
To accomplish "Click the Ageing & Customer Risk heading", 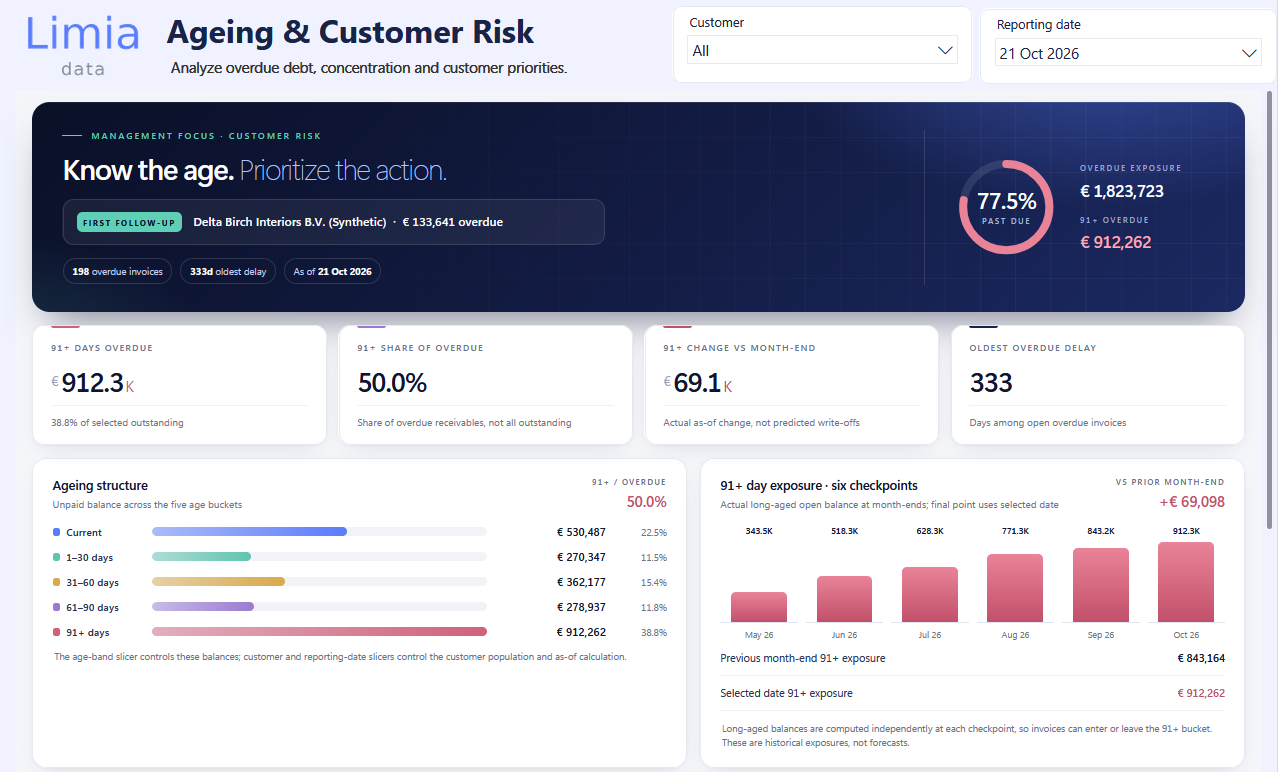I will click(350, 32).
